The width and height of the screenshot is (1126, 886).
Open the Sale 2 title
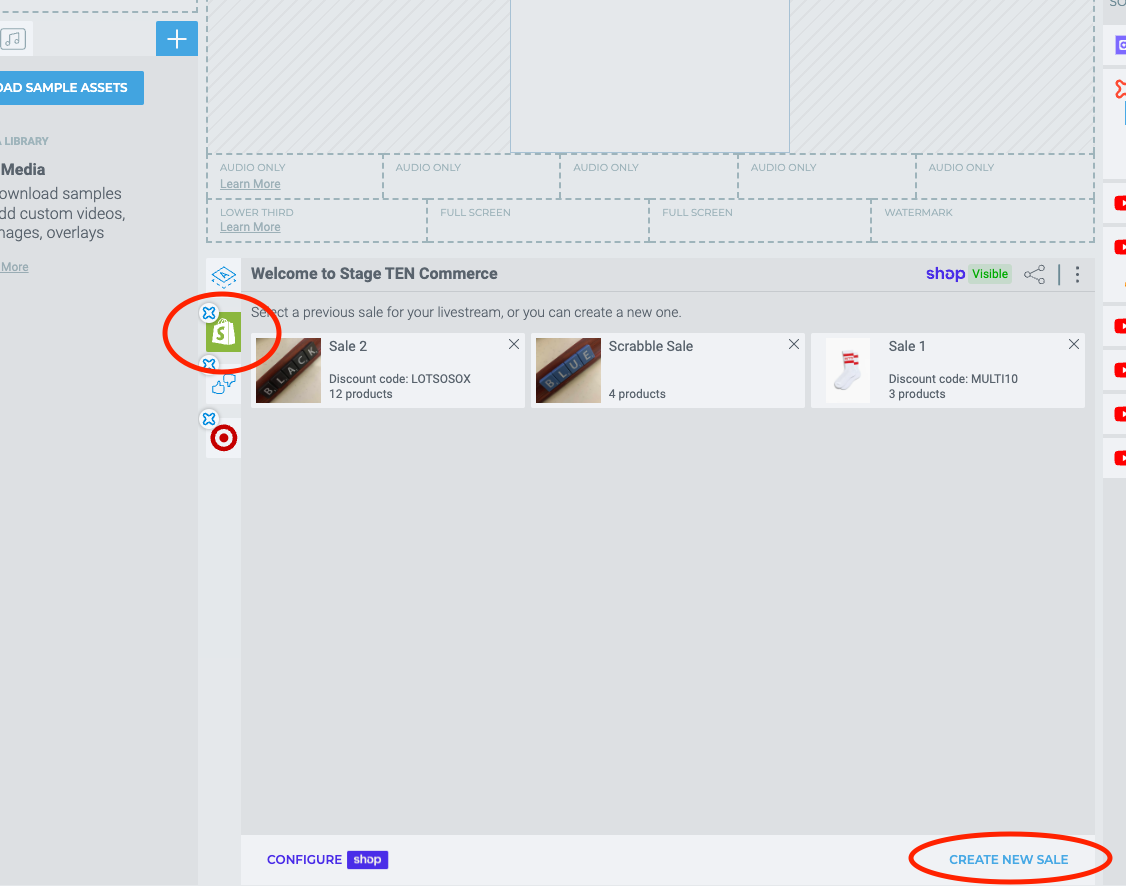point(348,346)
